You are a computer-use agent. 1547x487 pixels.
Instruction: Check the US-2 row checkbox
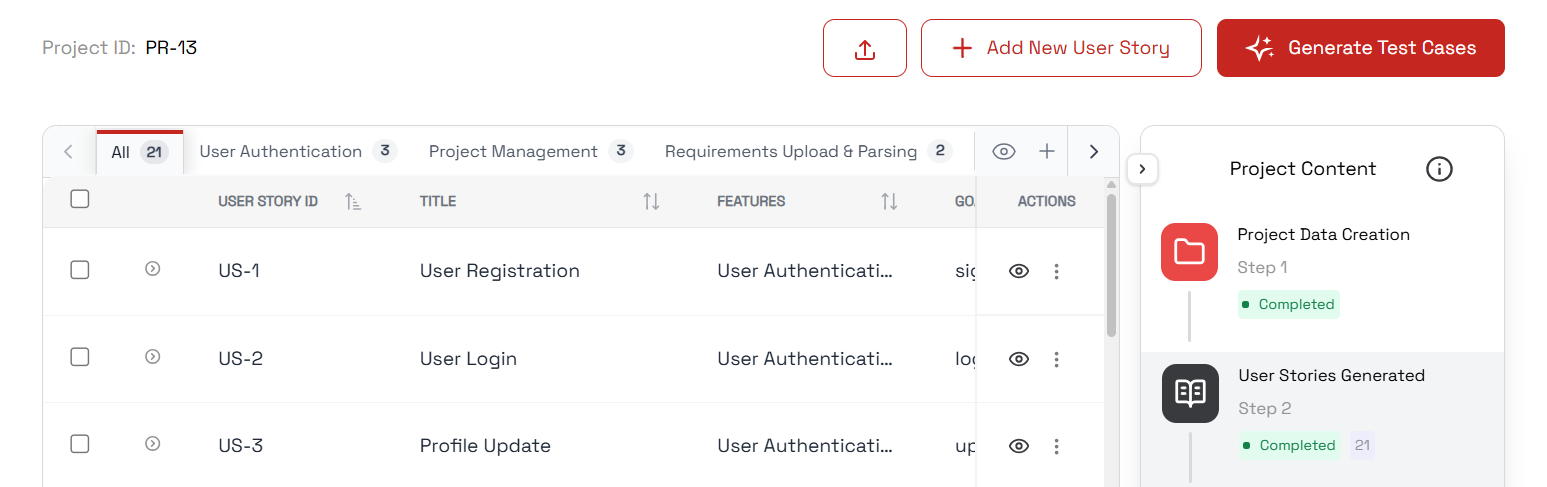pos(80,357)
